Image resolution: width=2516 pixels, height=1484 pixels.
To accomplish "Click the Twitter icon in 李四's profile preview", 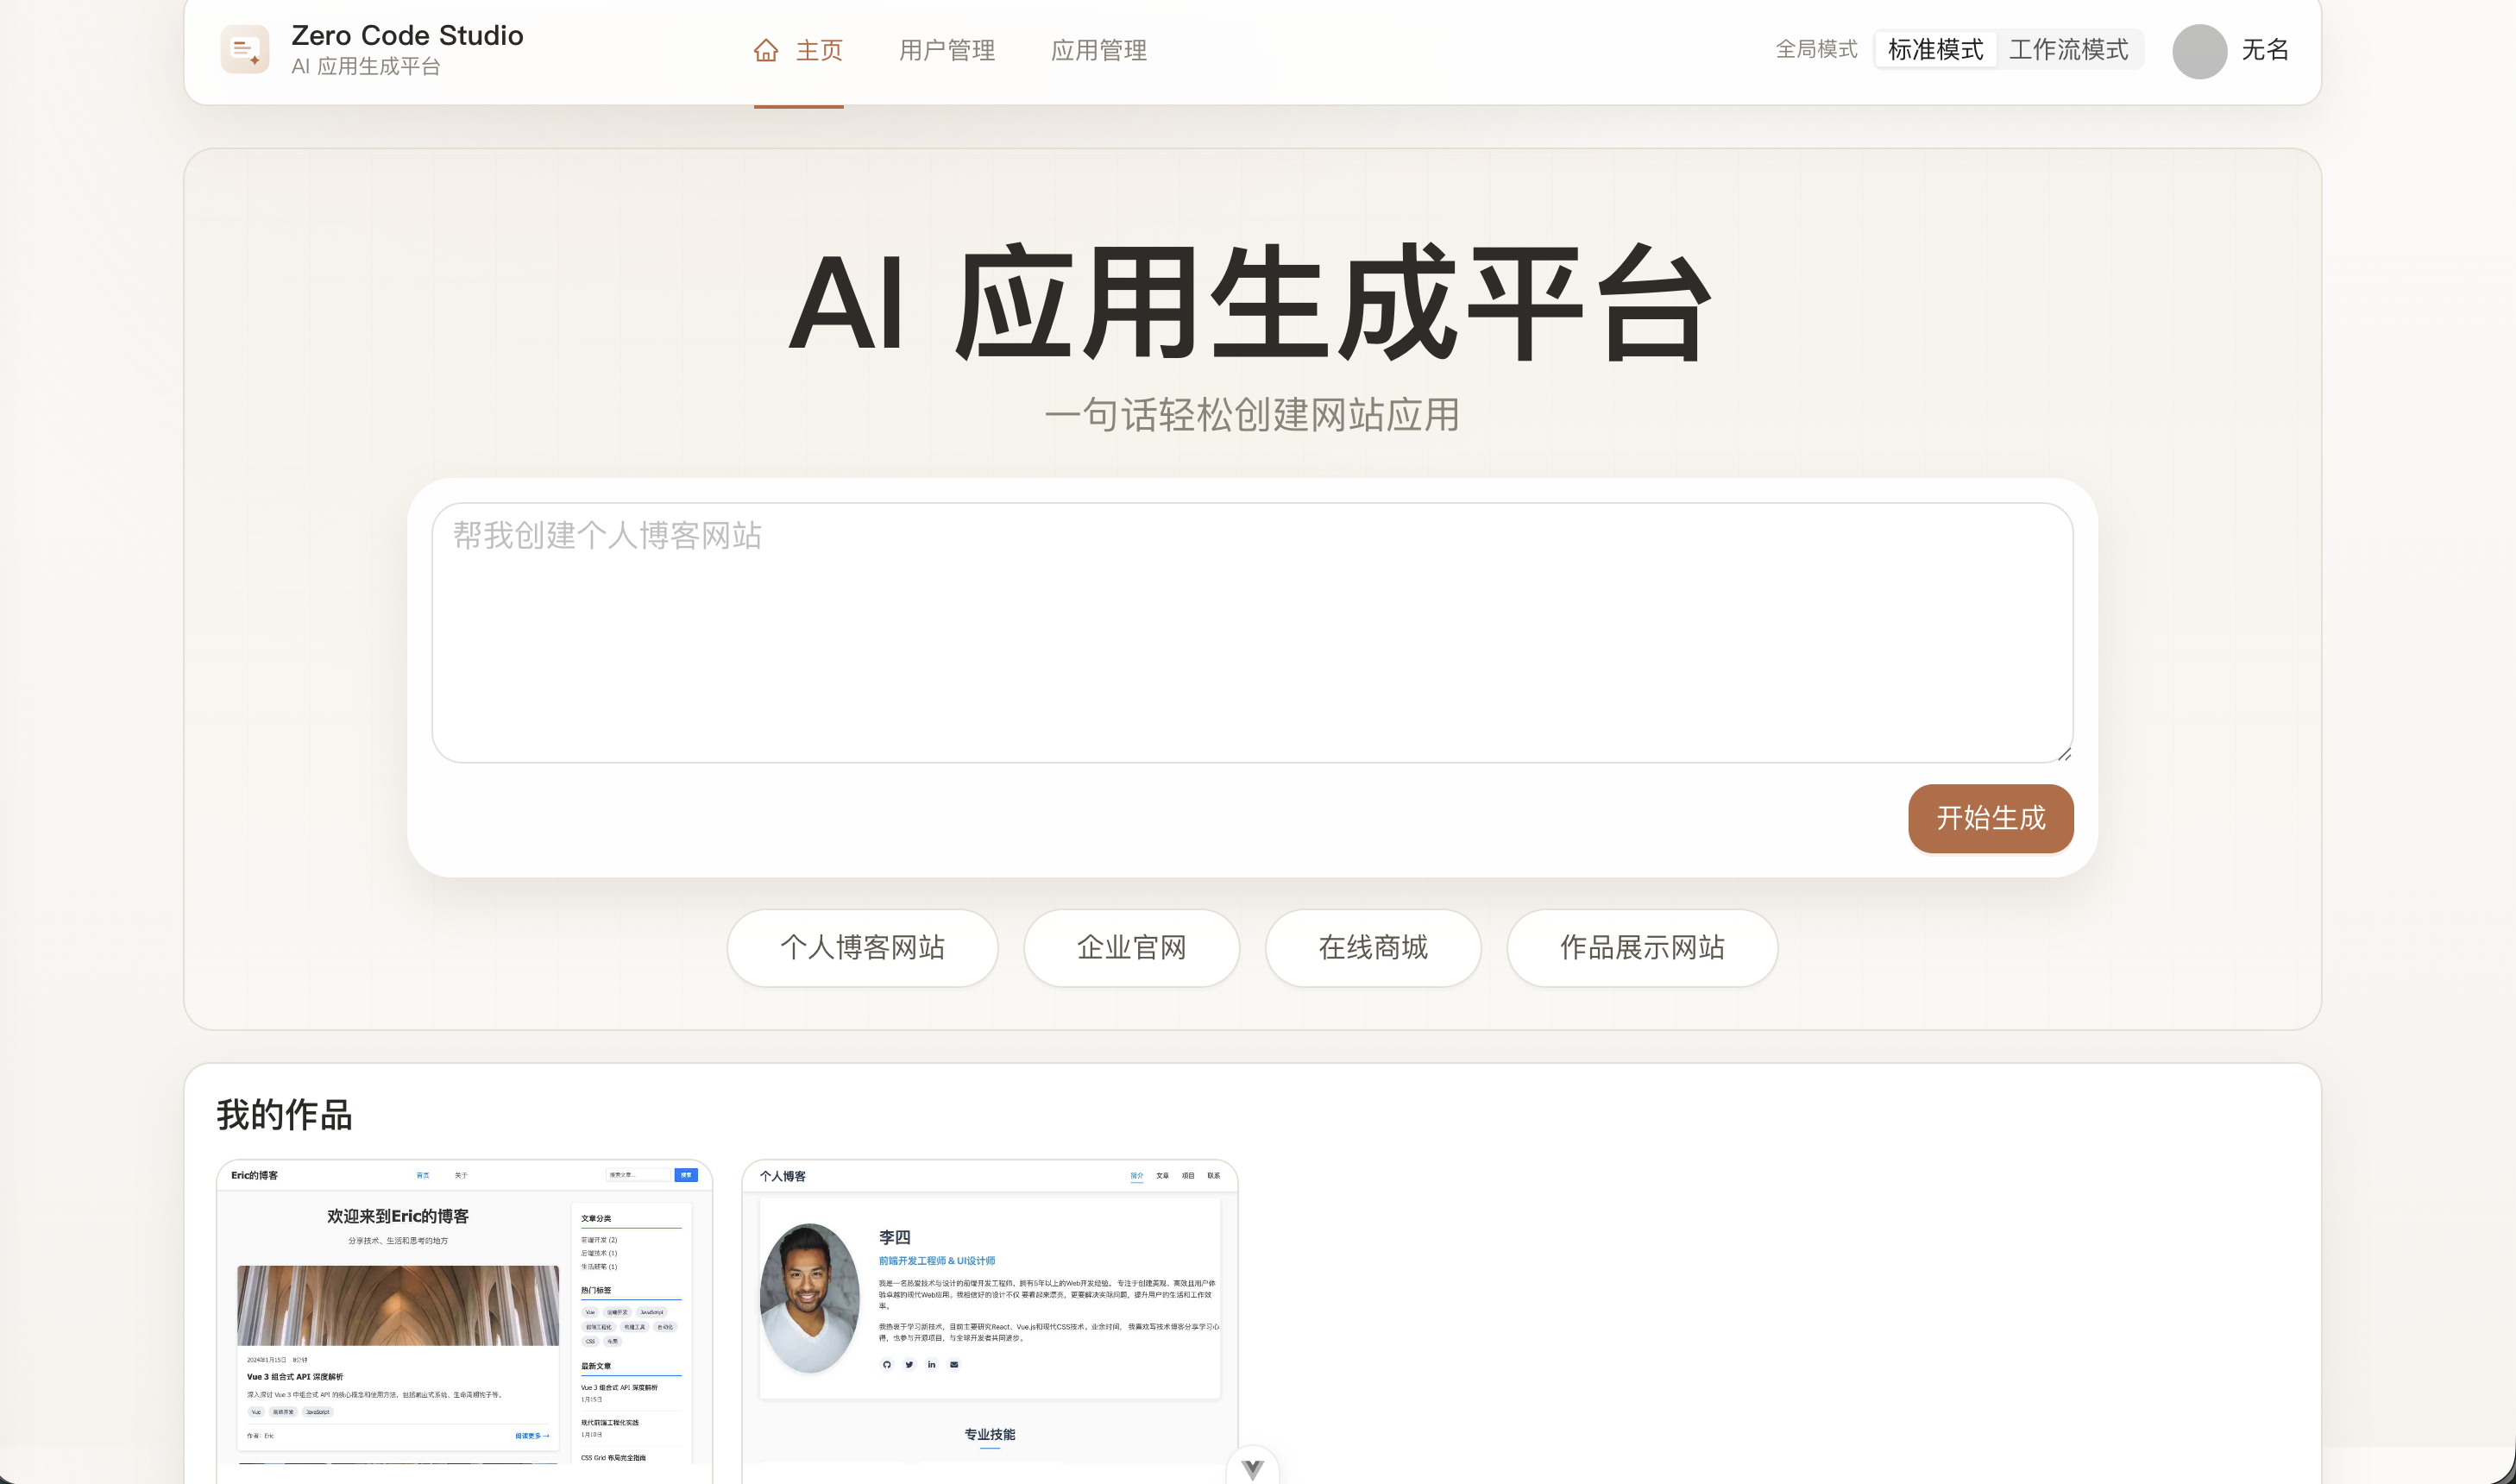I will point(910,1364).
